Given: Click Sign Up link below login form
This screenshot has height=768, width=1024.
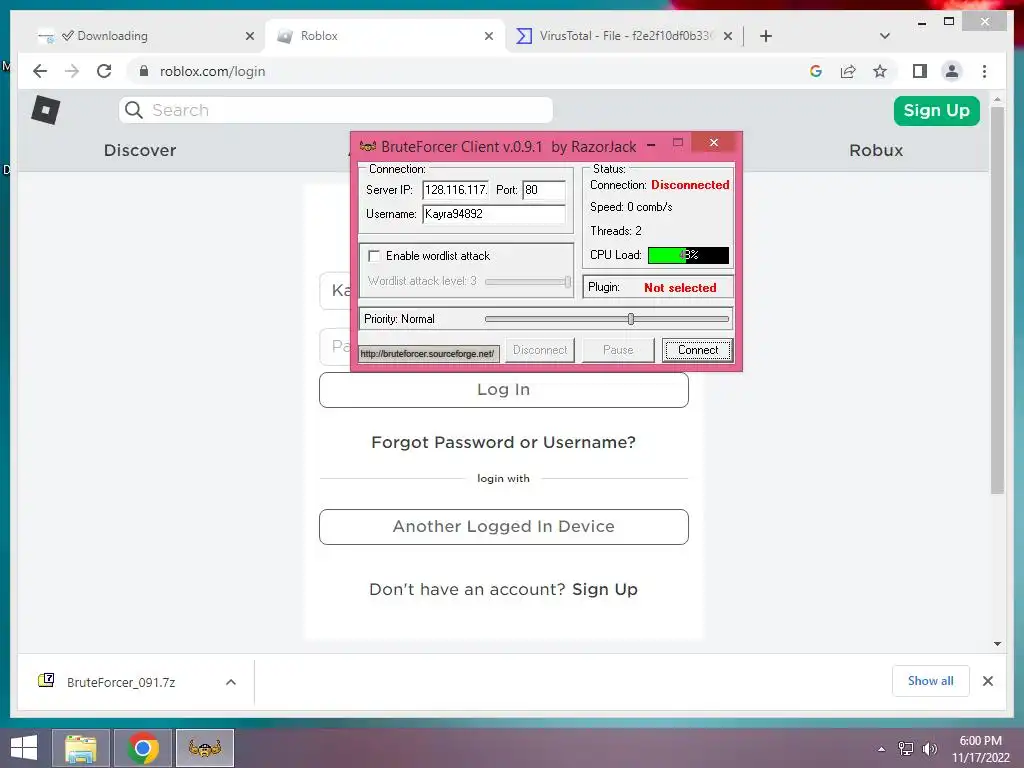Looking at the screenshot, I should tap(605, 589).
